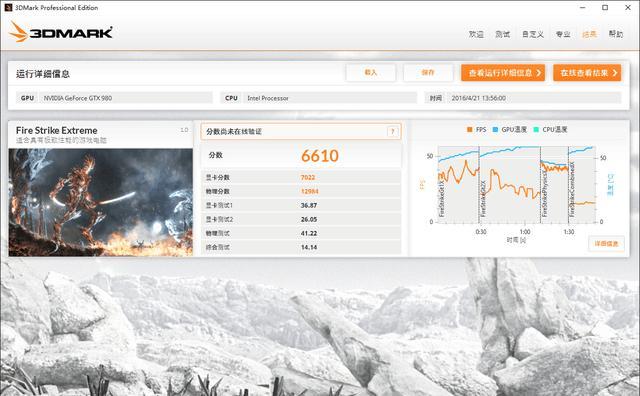Click the Fire Strike Extreme thumbnail image

click(x=100, y=202)
